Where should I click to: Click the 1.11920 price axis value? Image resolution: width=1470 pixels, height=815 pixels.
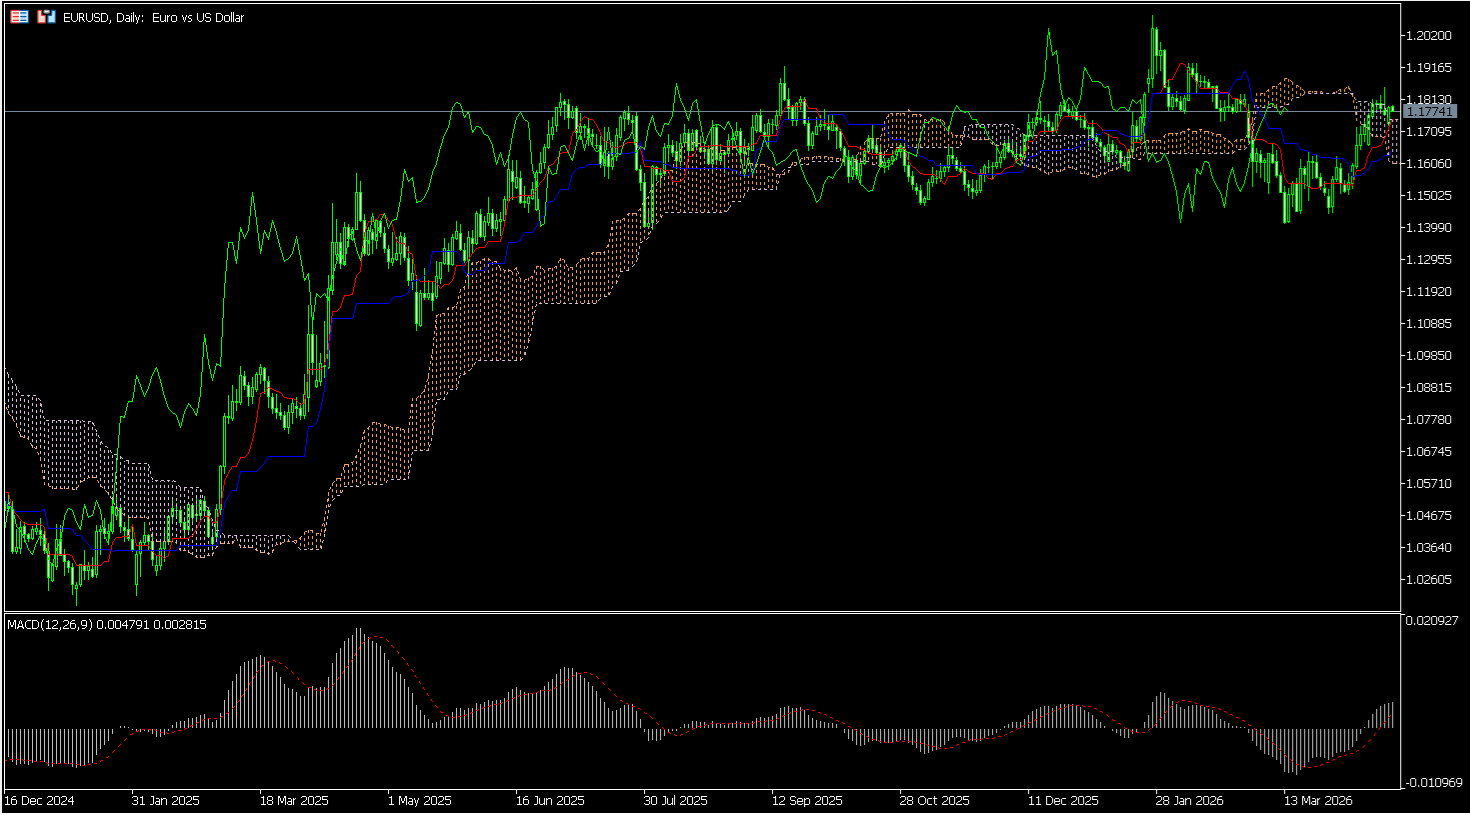(1428, 292)
